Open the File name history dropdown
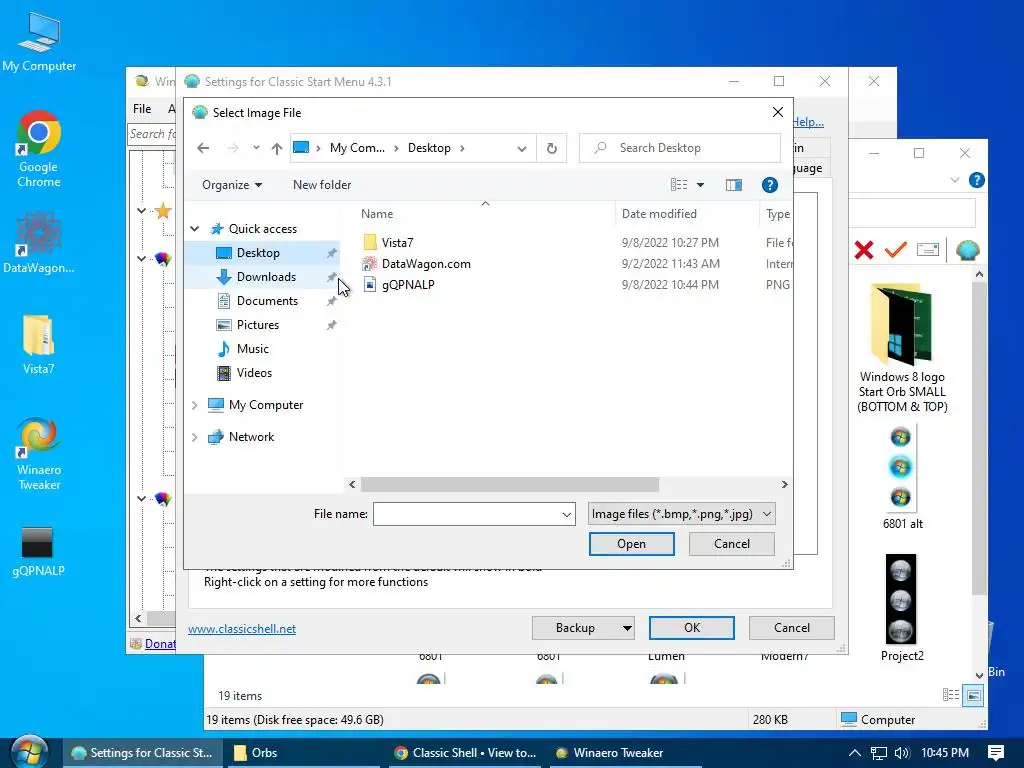 point(567,515)
